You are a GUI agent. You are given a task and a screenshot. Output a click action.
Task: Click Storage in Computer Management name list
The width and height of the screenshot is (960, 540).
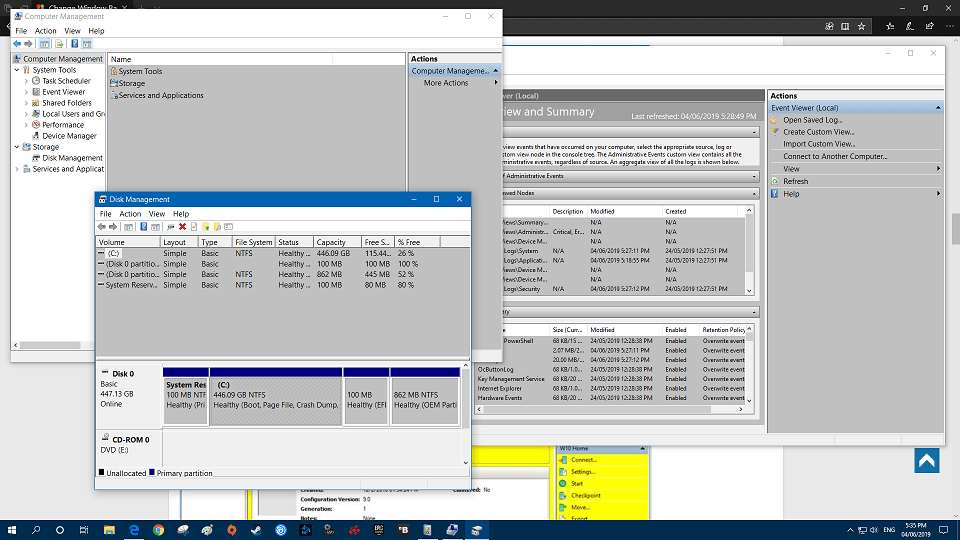(x=132, y=83)
